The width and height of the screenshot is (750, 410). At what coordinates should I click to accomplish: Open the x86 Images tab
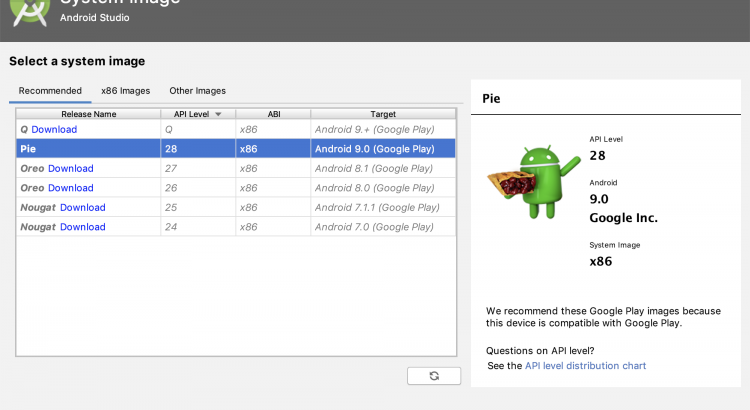[x=125, y=91]
